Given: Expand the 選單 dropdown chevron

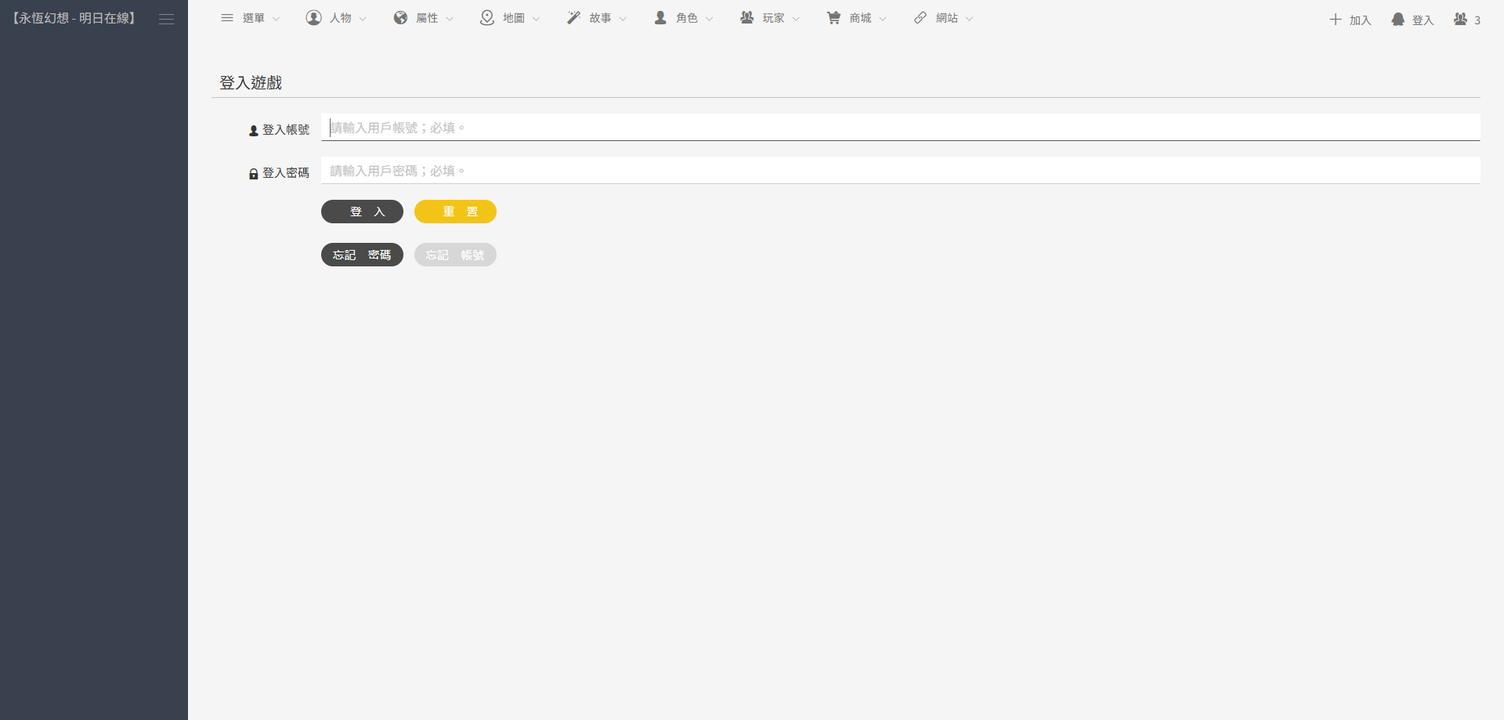Looking at the screenshot, I should coord(276,19).
